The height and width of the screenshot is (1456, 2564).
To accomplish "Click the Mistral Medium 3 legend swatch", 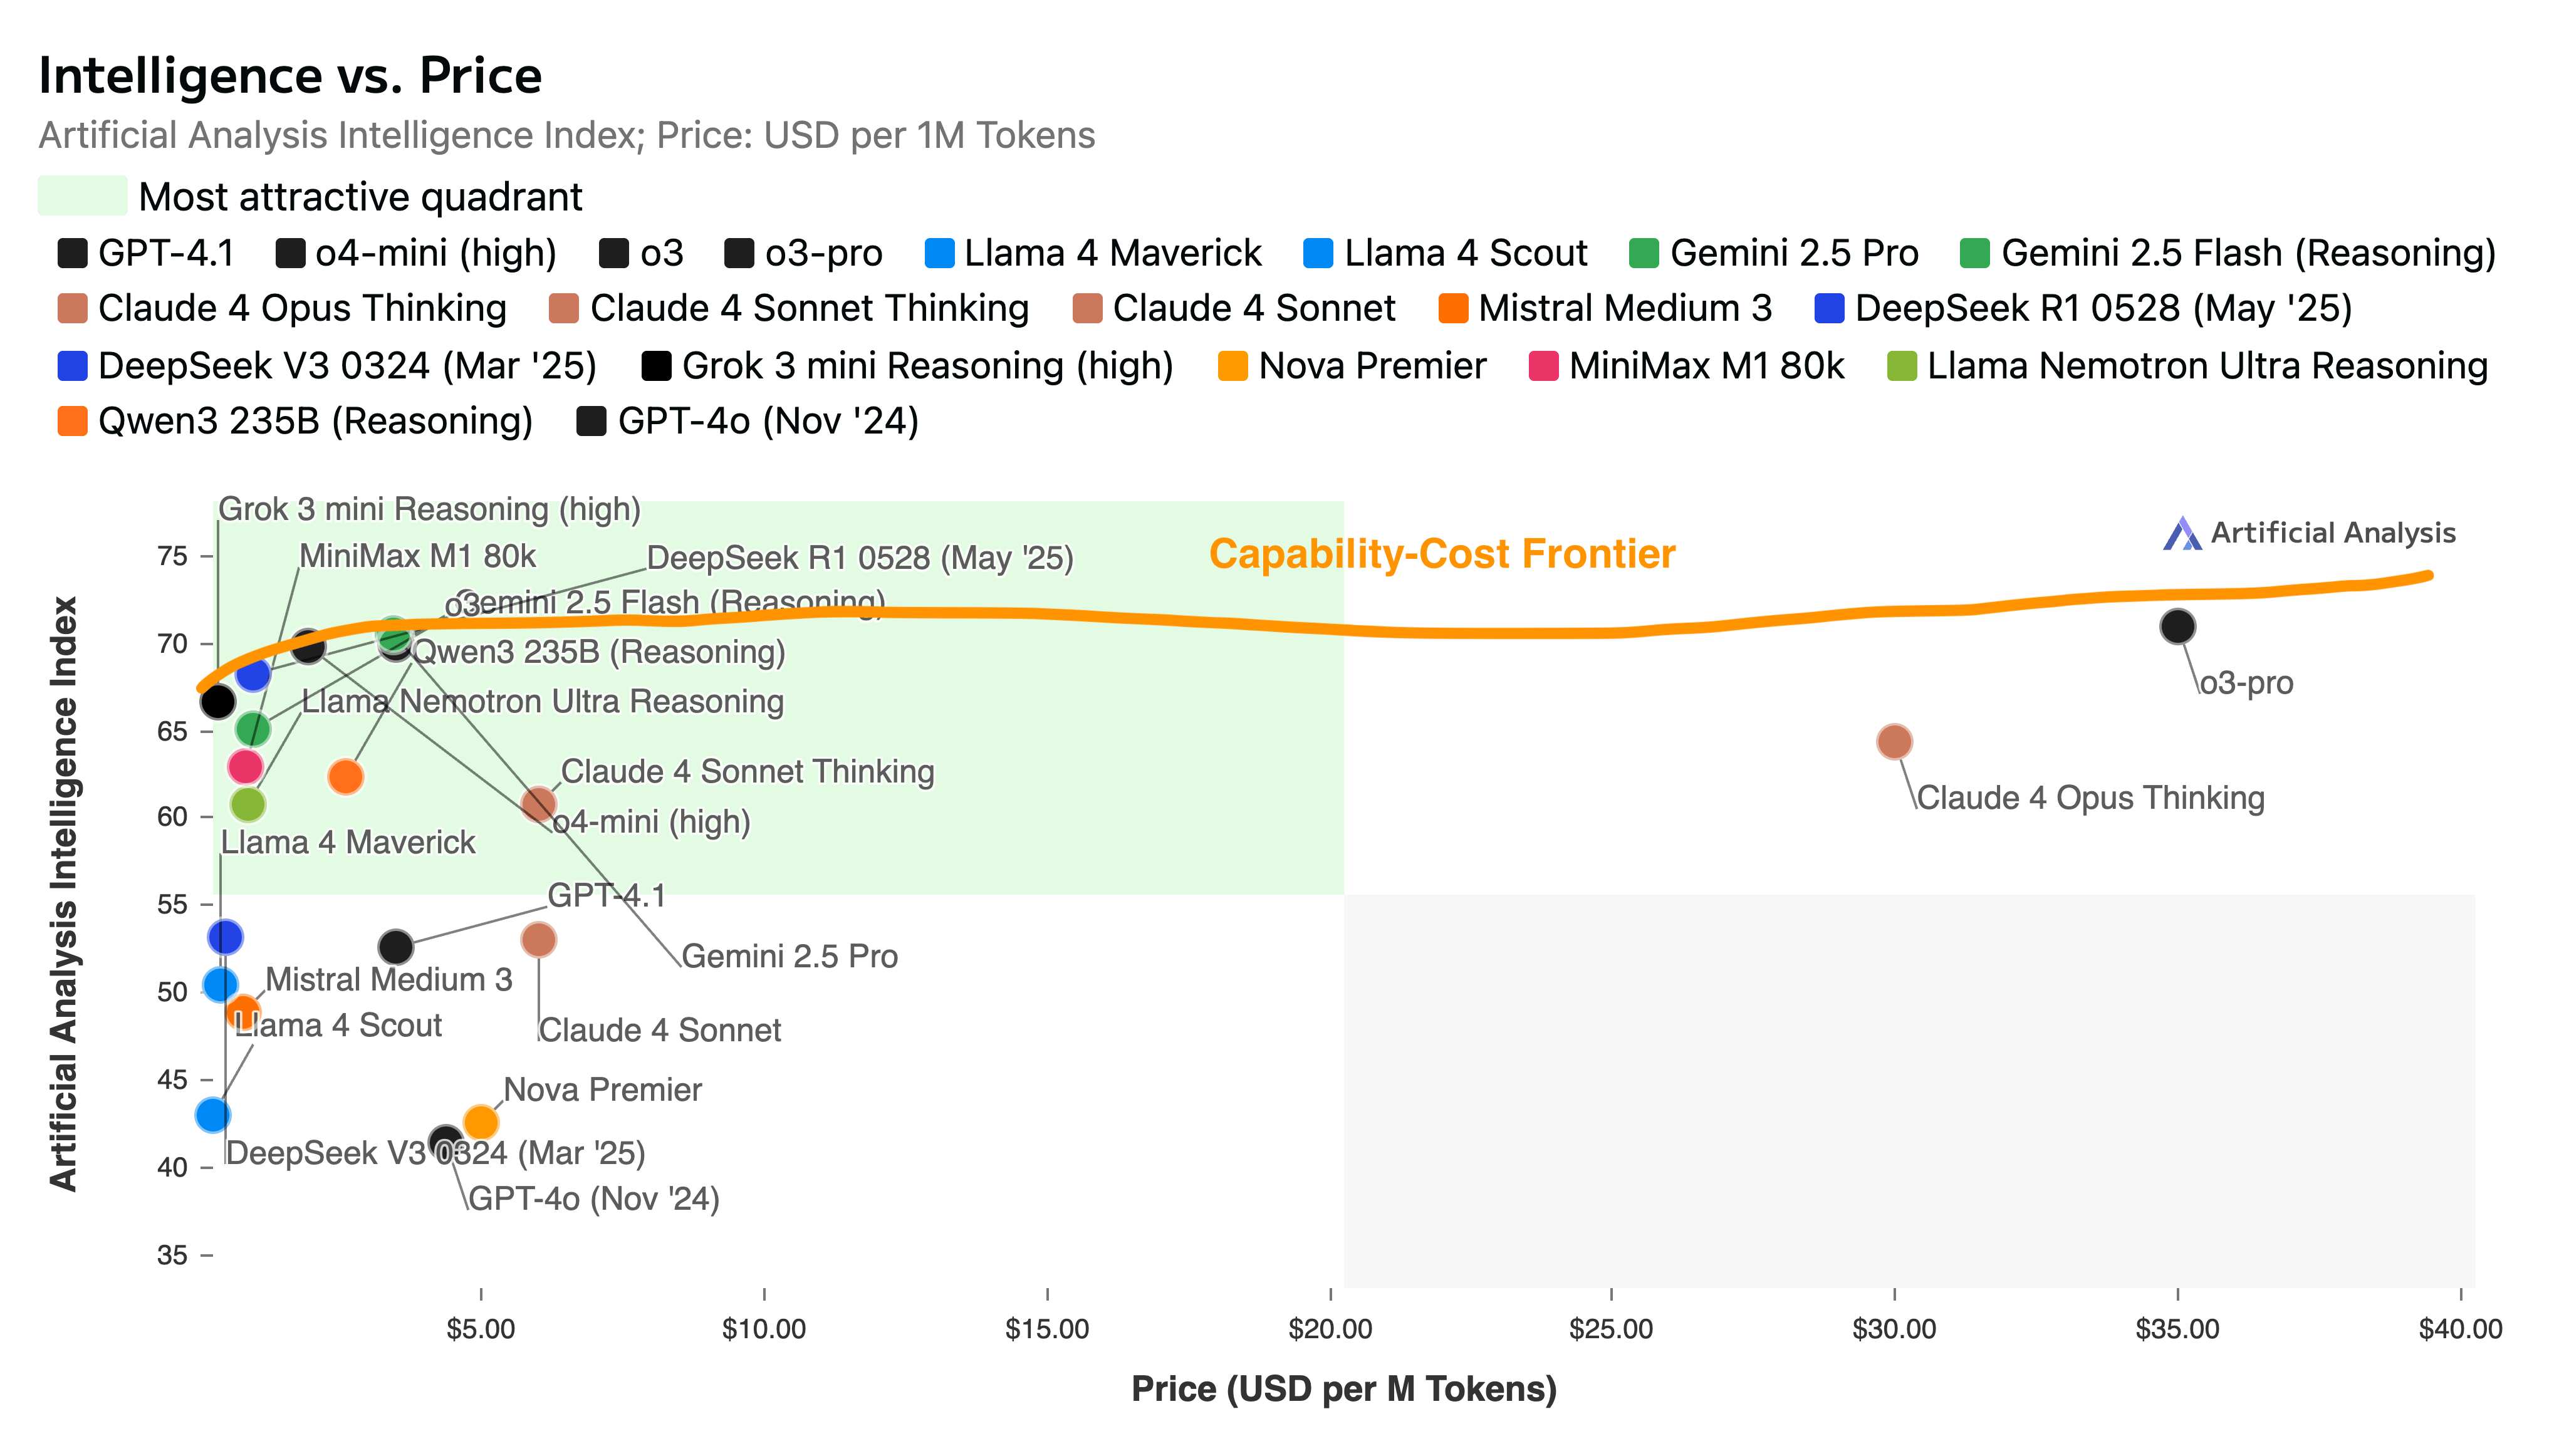I will tap(1453, 309).
